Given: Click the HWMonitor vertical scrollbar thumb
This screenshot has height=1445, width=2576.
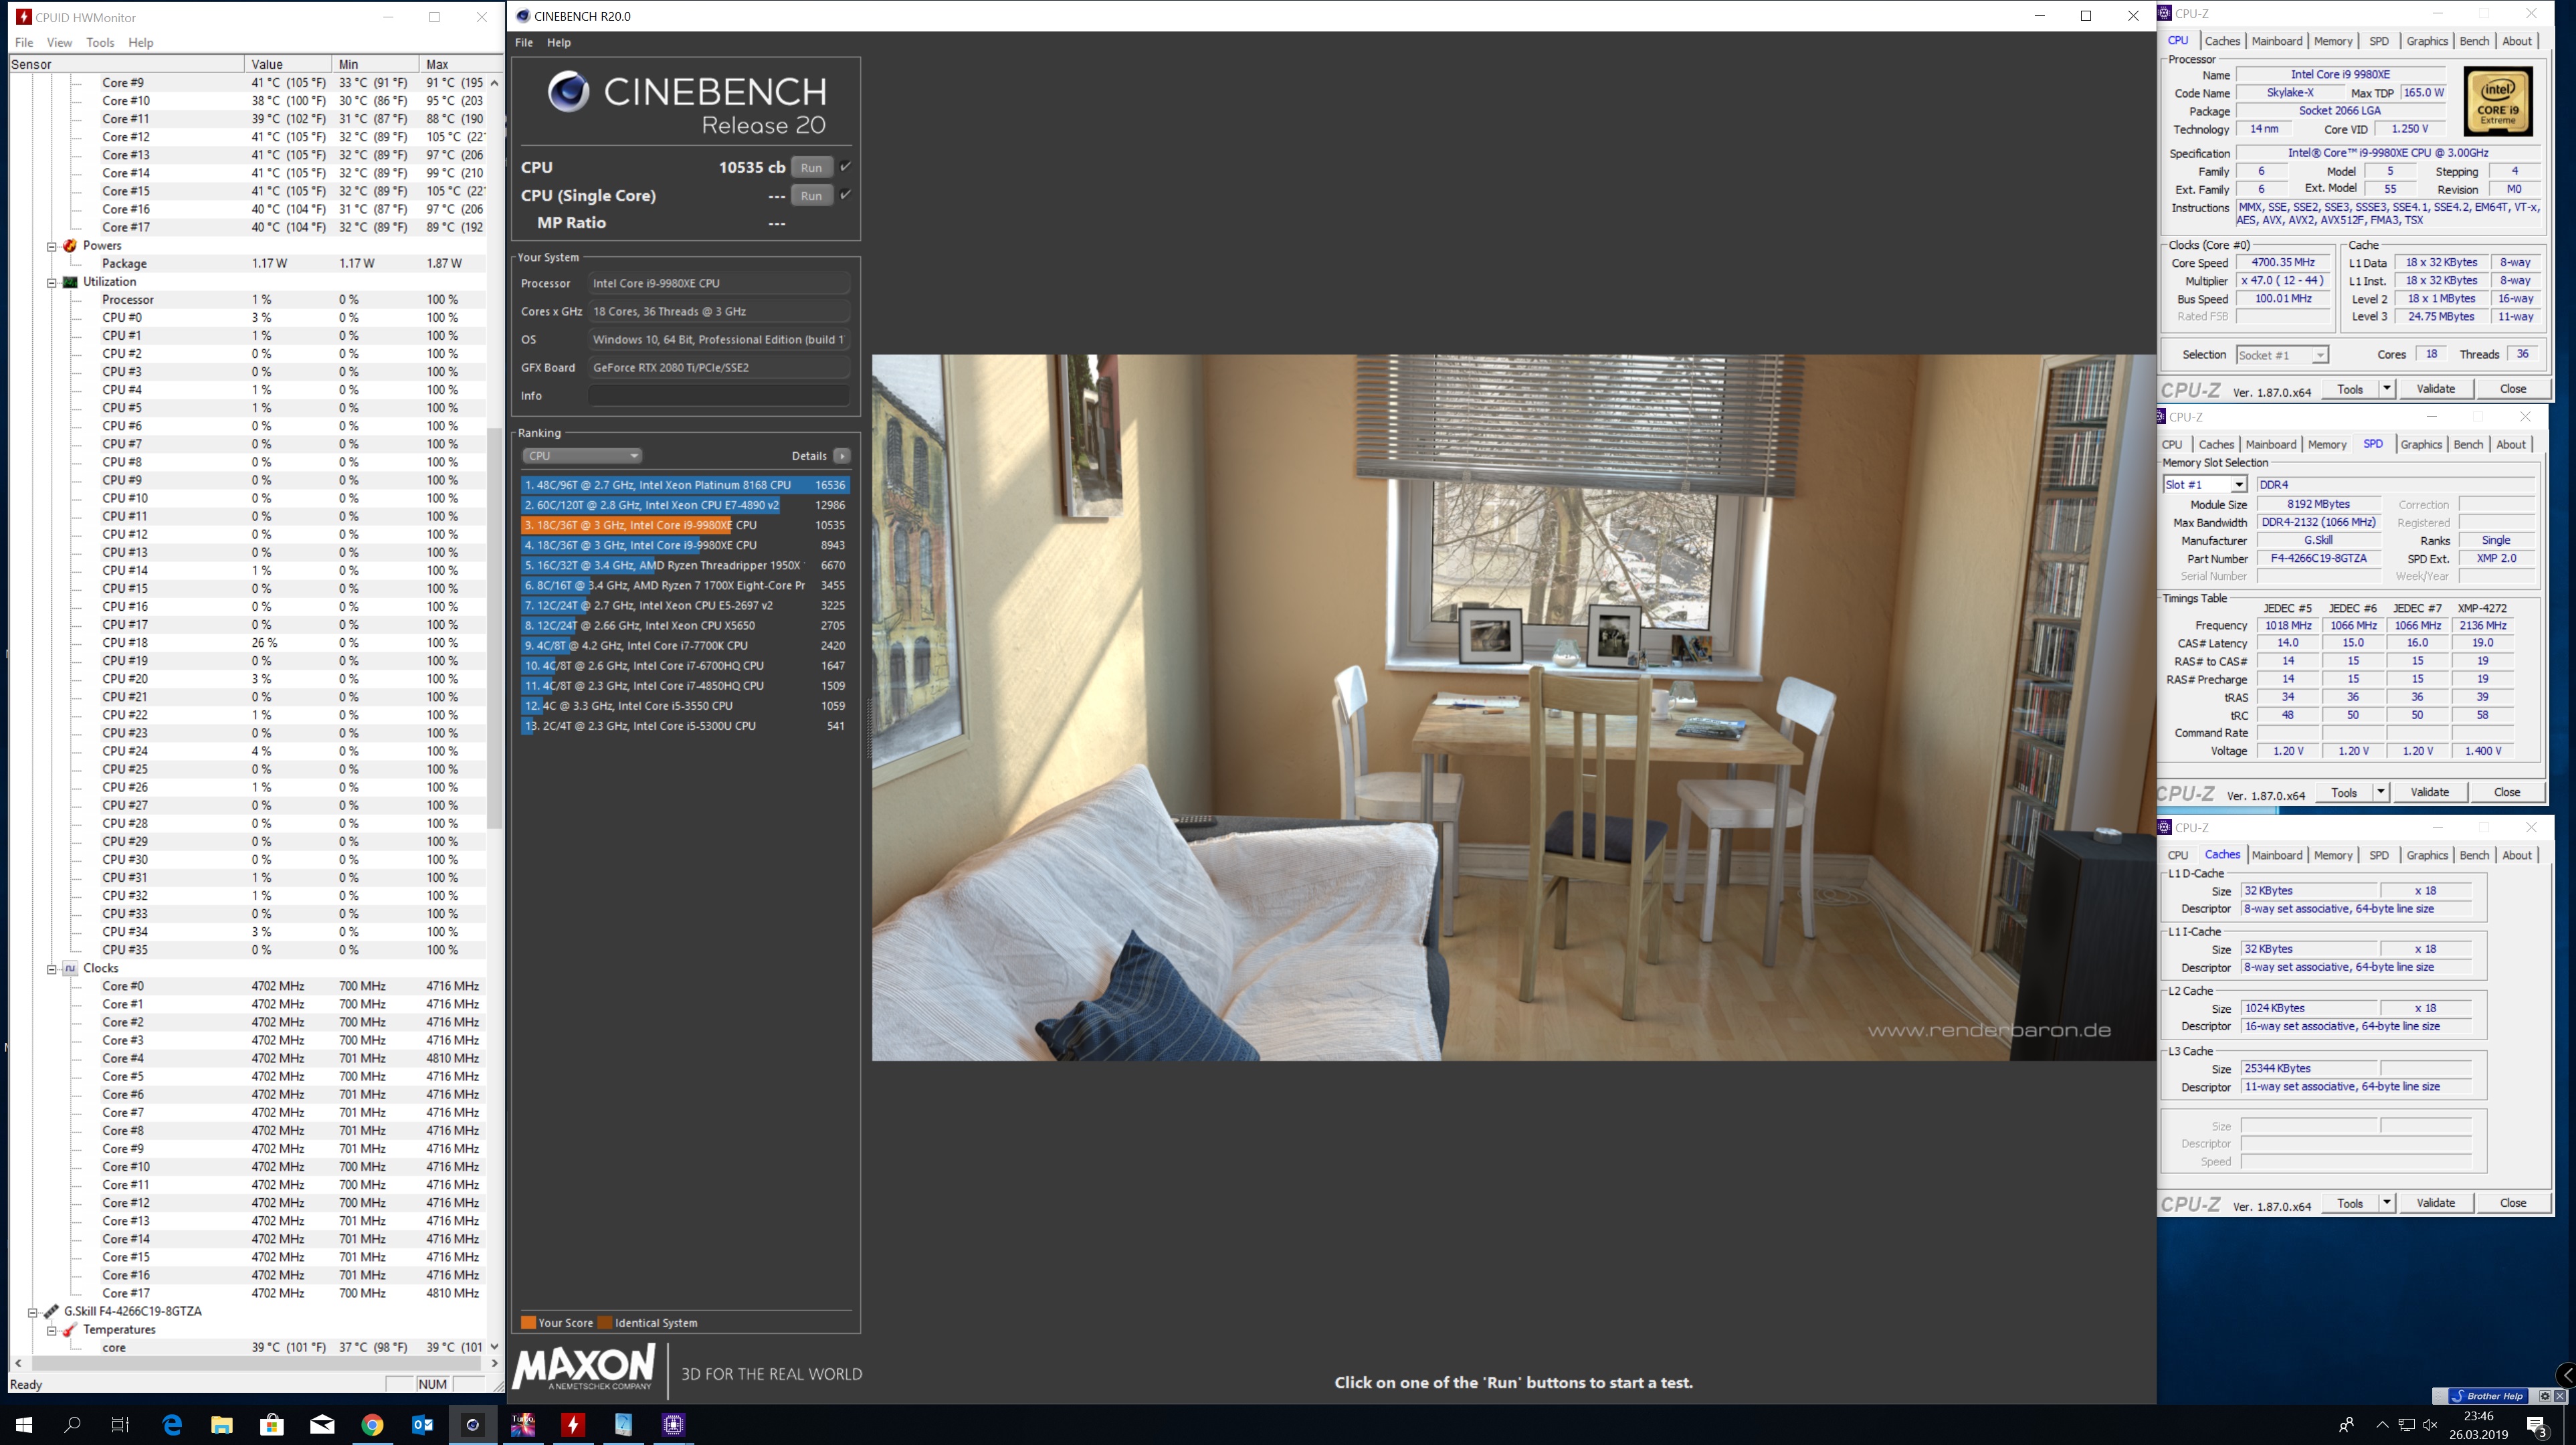Looking at the screenshot, I should point(494,628).
